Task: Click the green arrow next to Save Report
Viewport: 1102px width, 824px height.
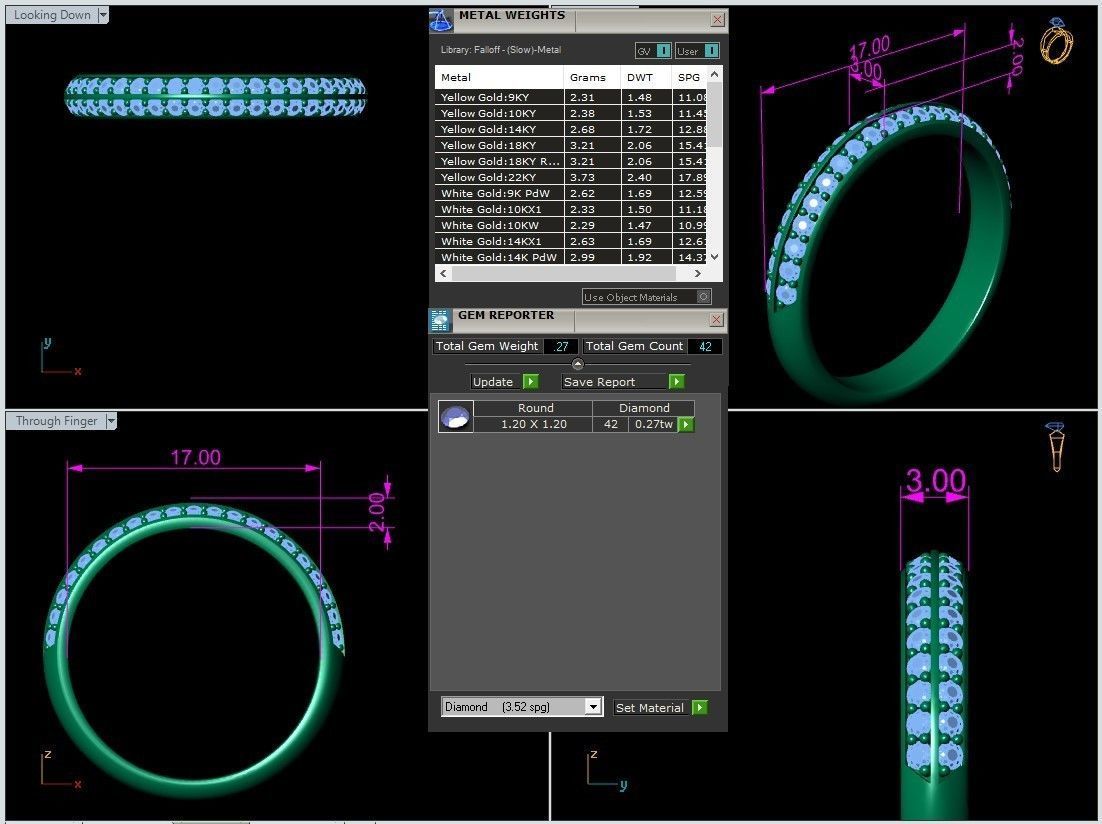Action: pyautogui.click(x=676, y=382)
